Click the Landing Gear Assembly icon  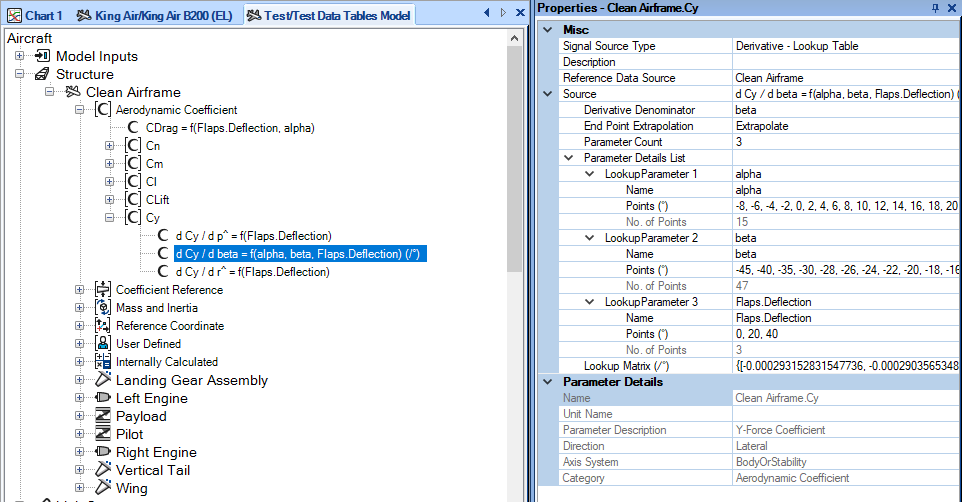click(103, 380)
